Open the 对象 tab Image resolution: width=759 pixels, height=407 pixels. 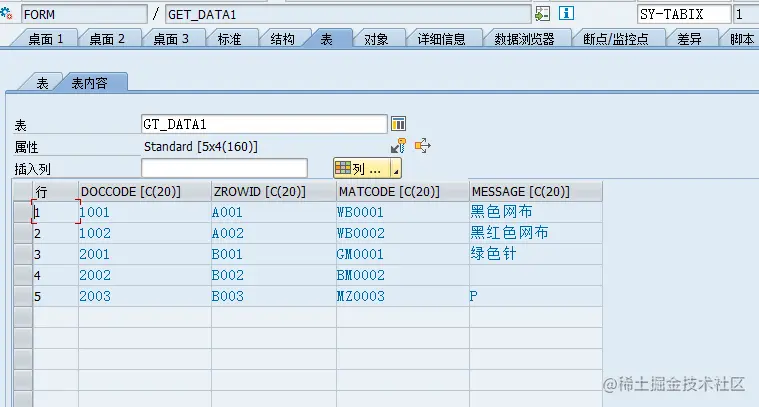point(376,39)
